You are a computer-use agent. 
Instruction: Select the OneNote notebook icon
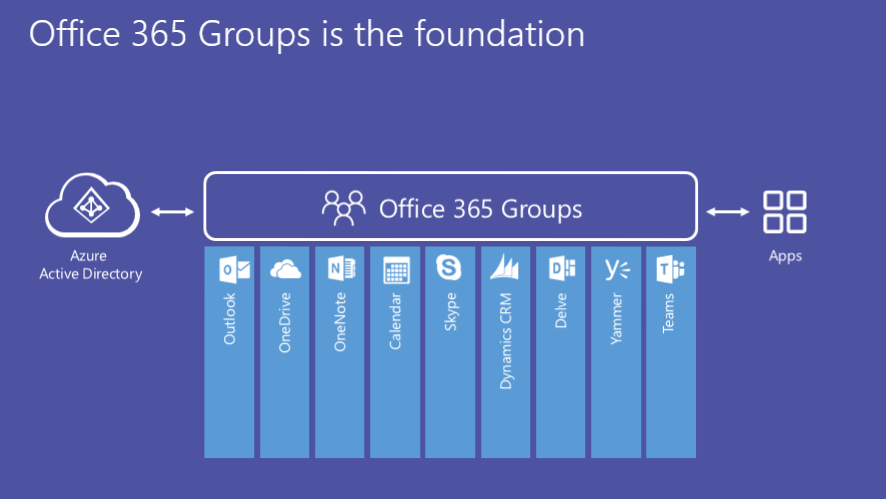pos(341,268)
